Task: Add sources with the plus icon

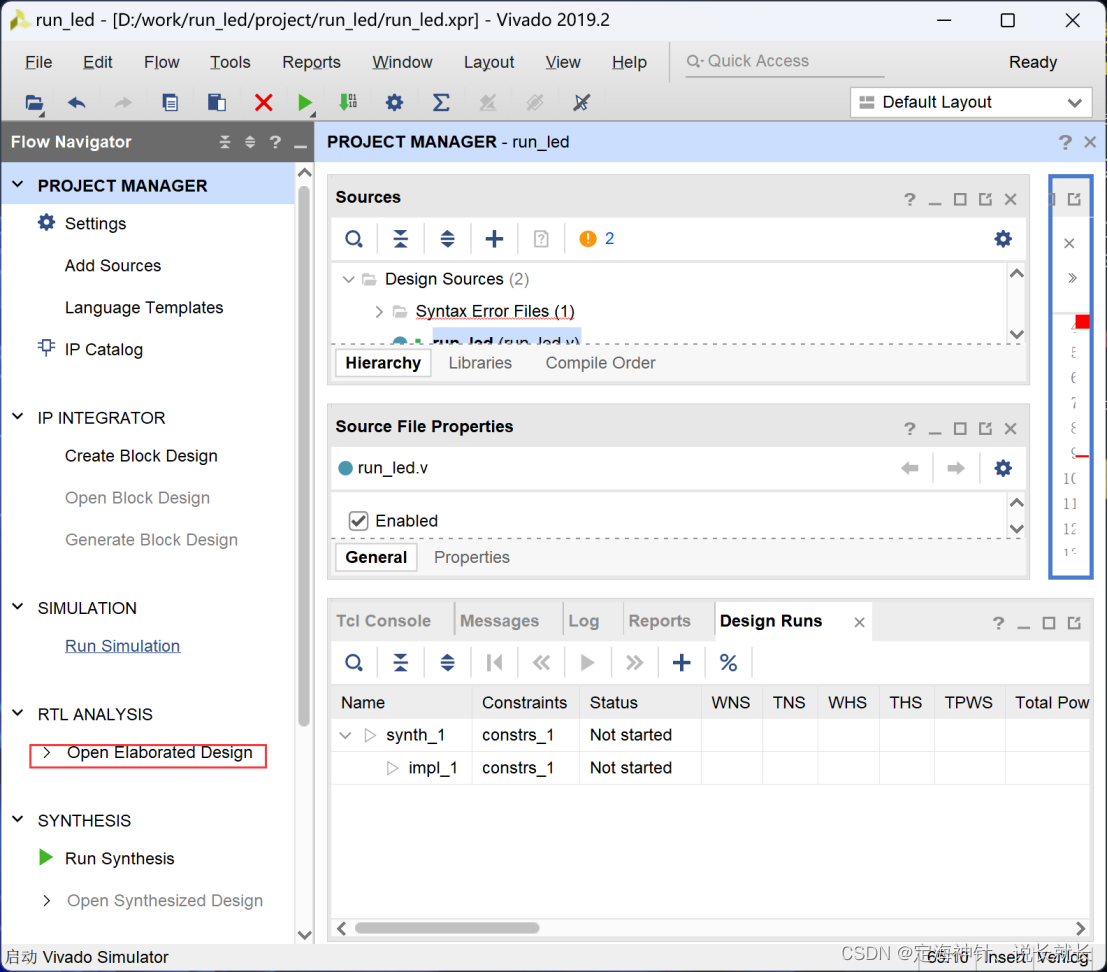Action: pyautogui.click(x=494, y=239)
